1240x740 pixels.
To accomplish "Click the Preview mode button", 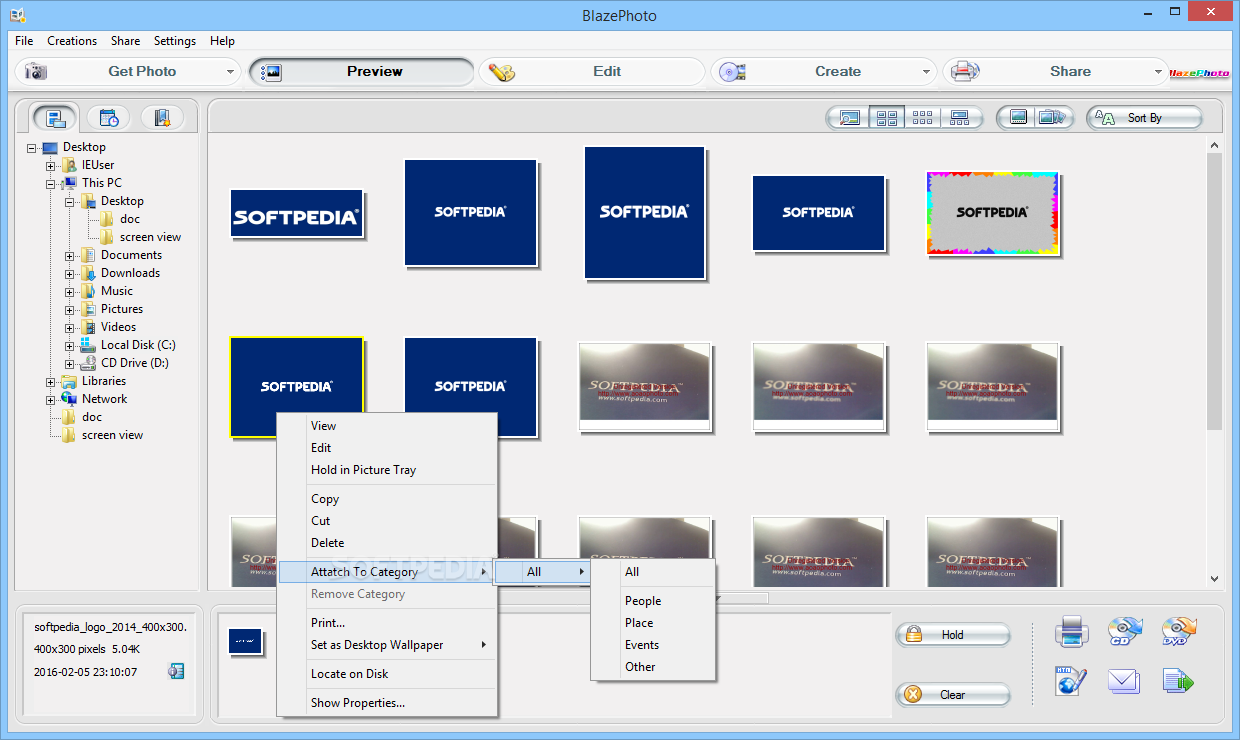I will tap(361, 72).
